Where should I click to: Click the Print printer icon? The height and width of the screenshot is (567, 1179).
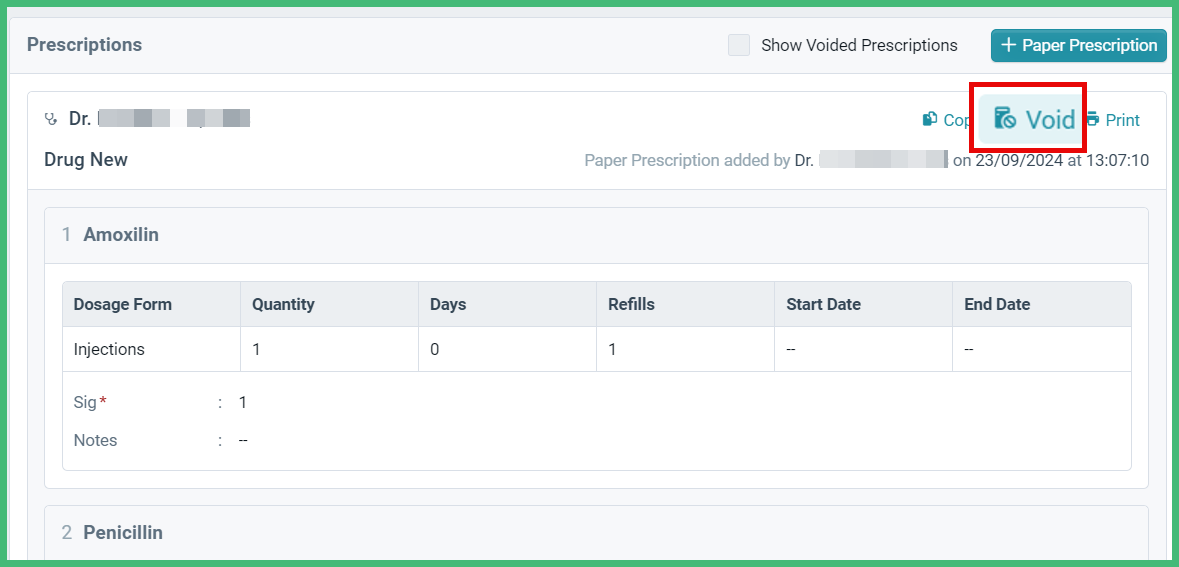[x=1093, y=119]
